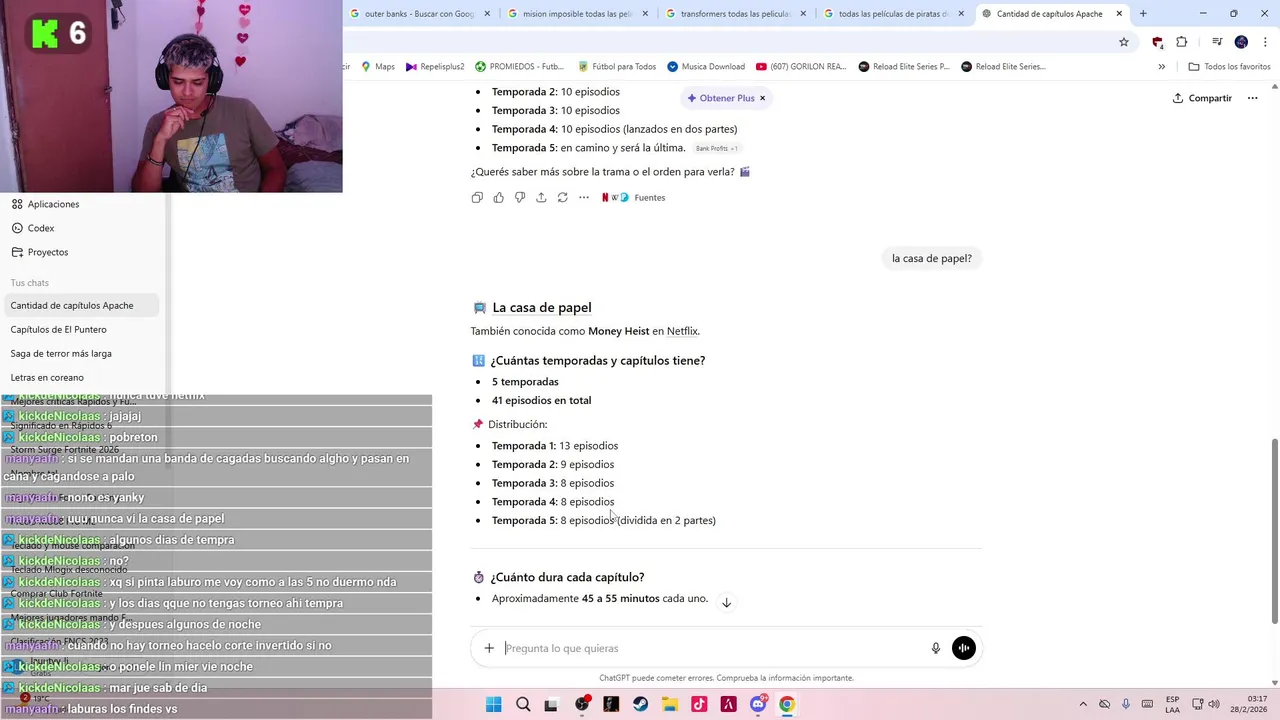Click the share-upload icon under the response
This screenshot has height=720, width=1280.
click(541, 198)
